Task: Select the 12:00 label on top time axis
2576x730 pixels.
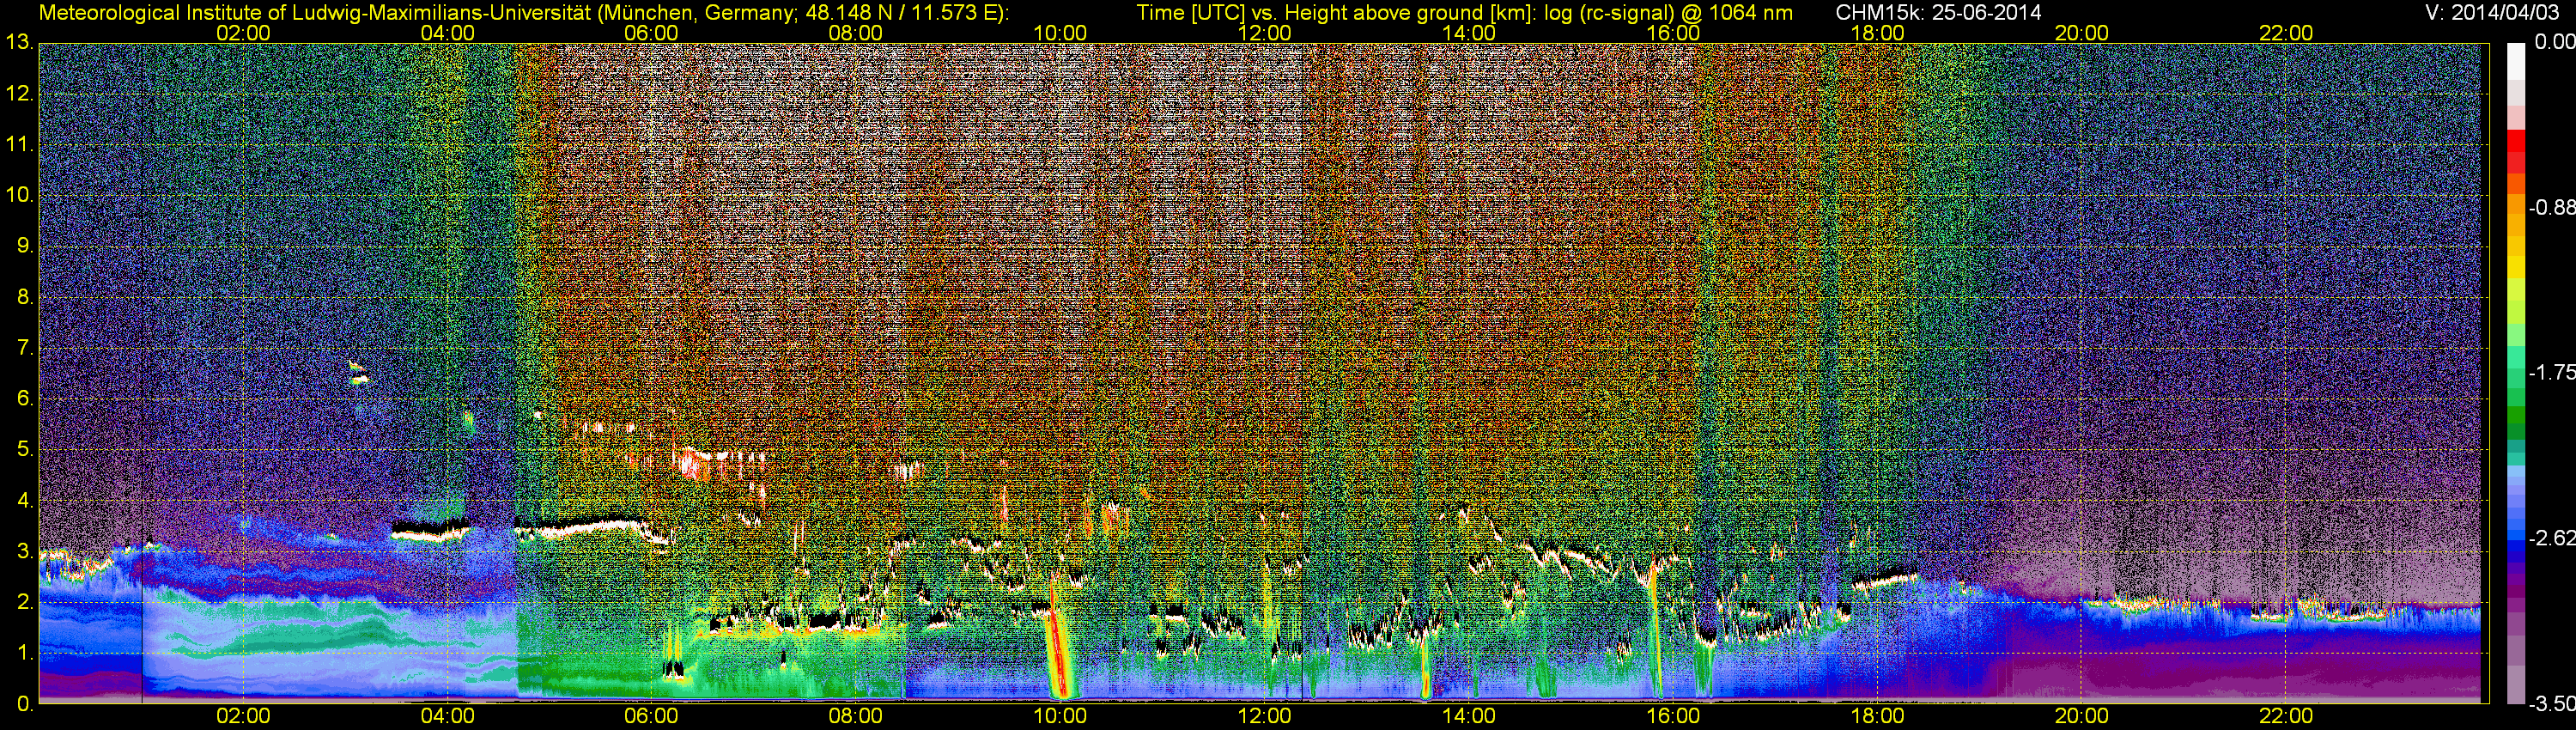Action: 1264,33
